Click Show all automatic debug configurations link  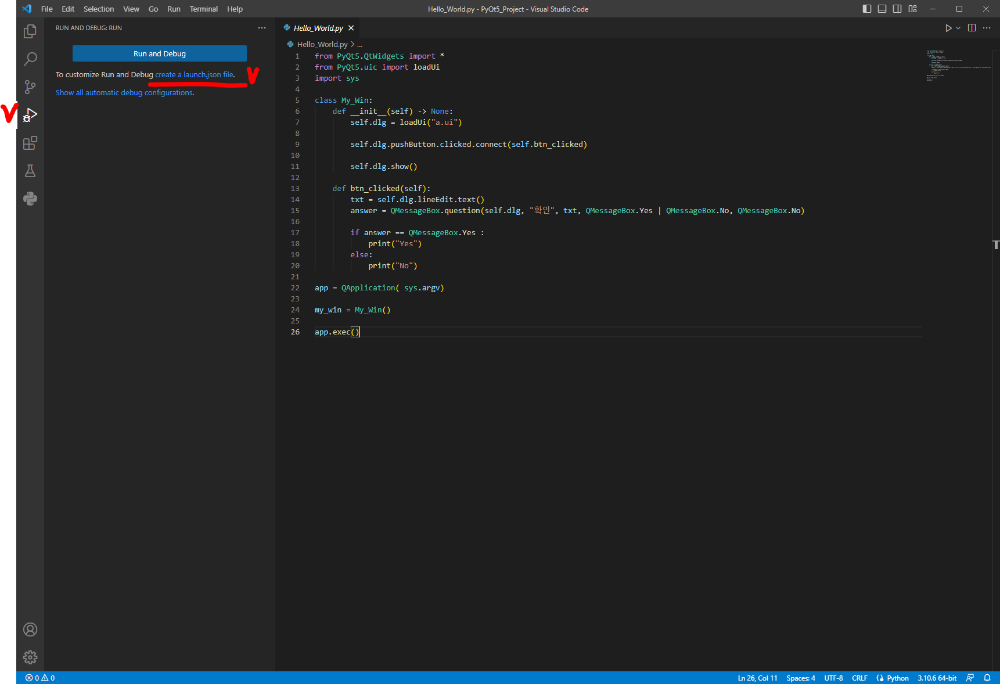coord(124,92)
